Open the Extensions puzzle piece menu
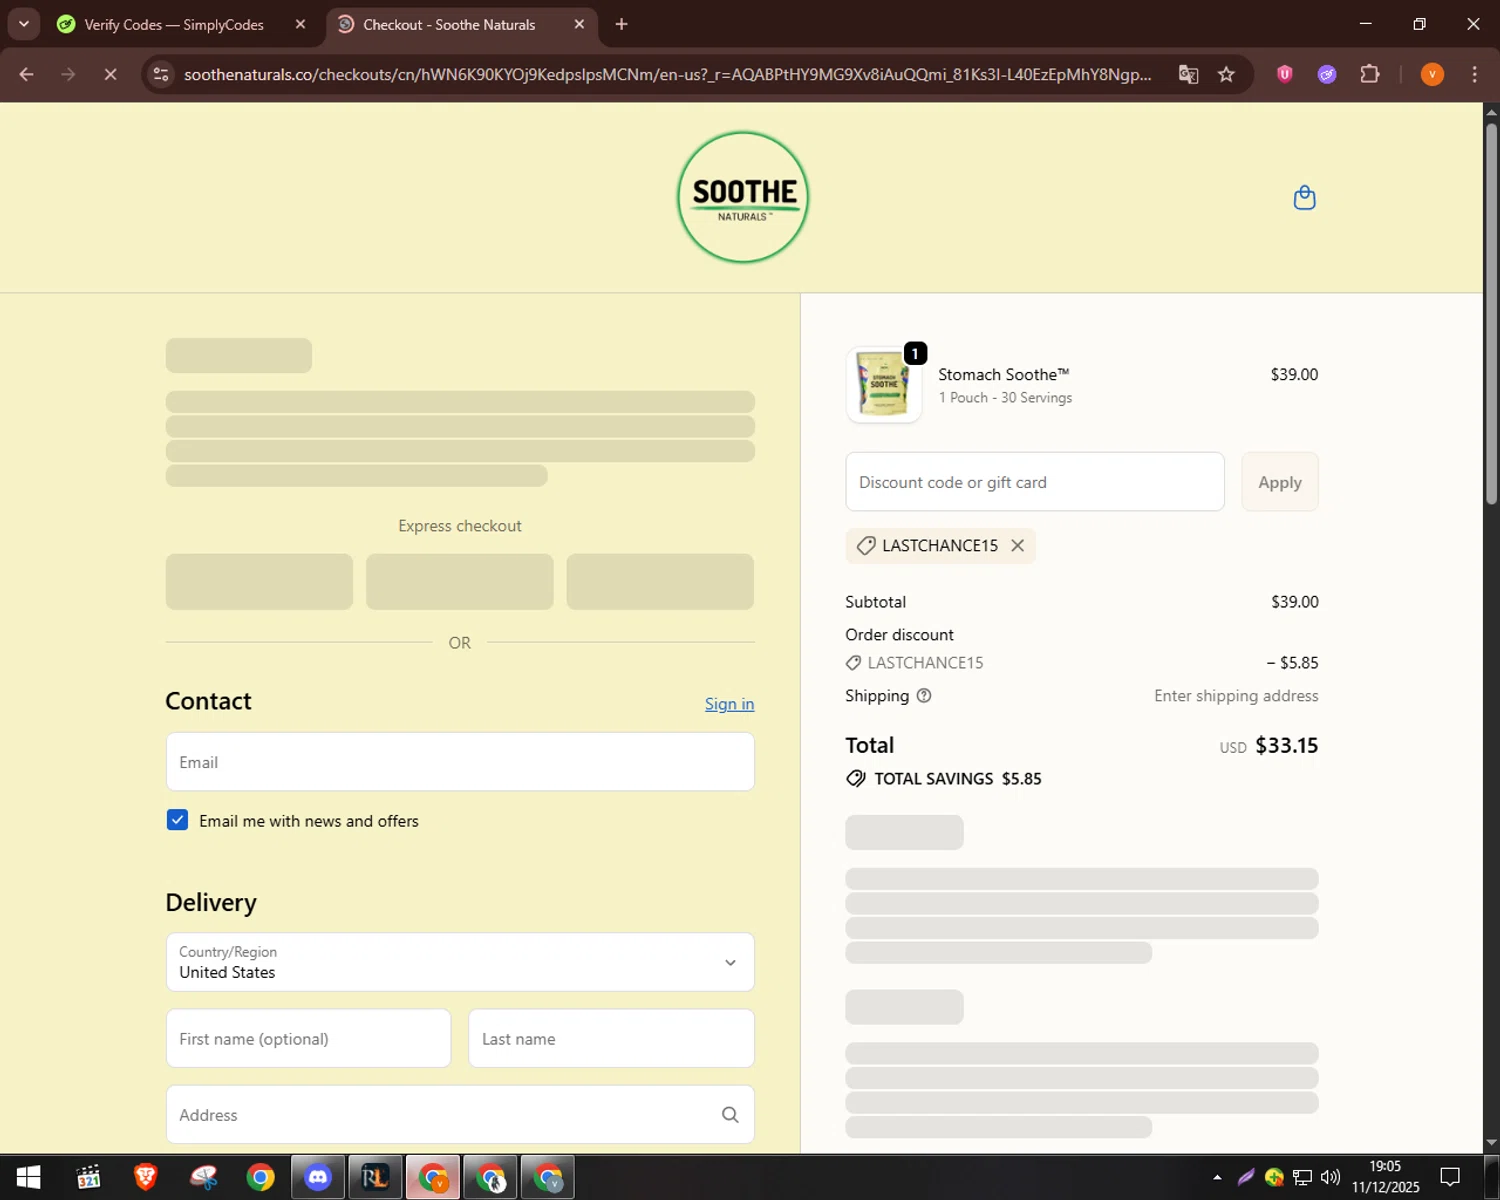This screenshot has height=1200, width=1500. [1369, 74]
